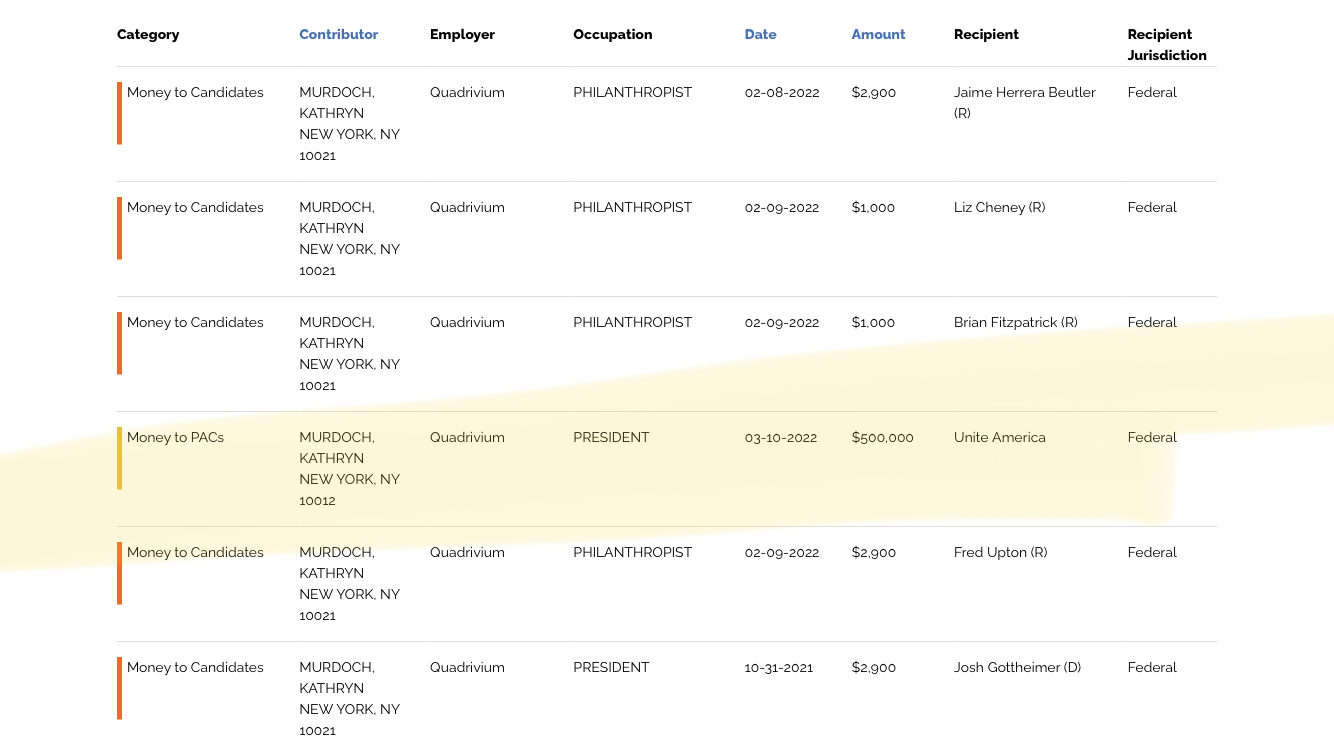This screenshot has height=750, width=1334.
Task: Click the Recipient Jurisdiction column header
Action: [1167, 45]
